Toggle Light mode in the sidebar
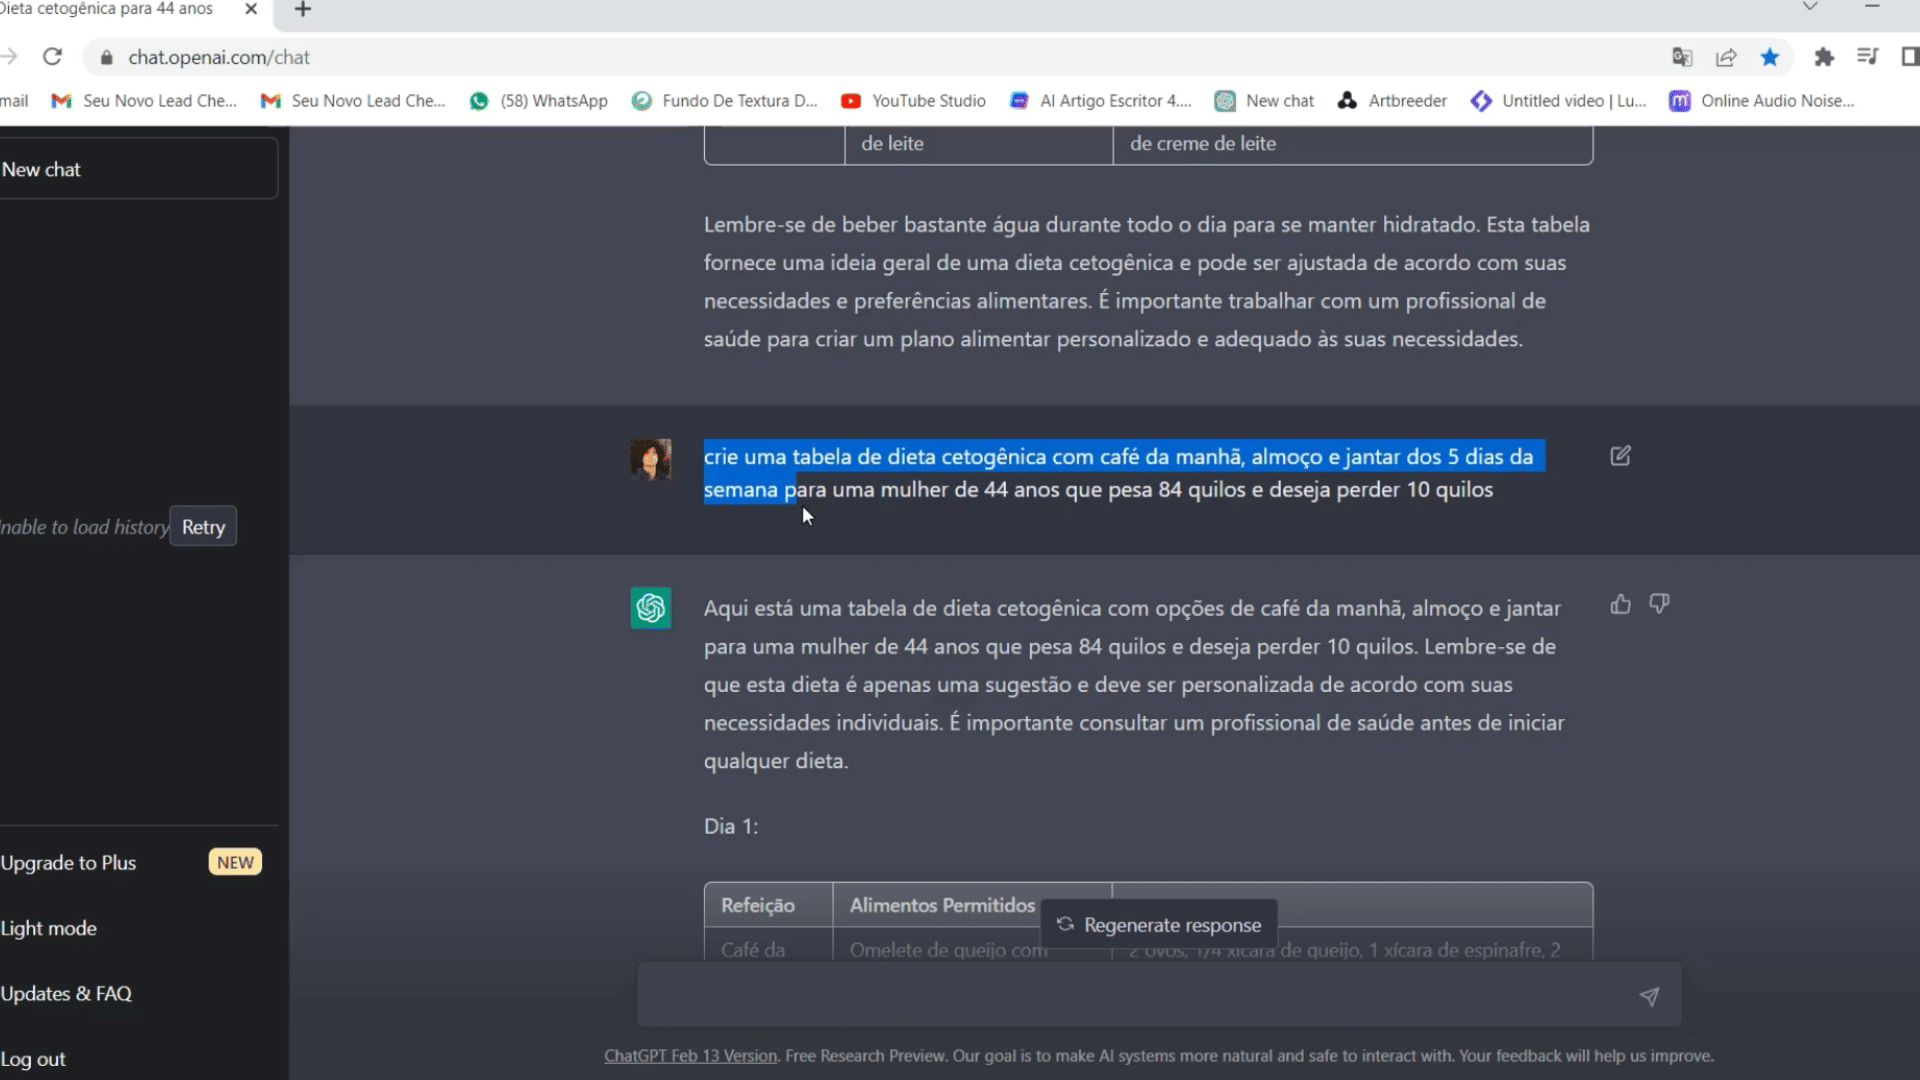Screen dimensions: 1920x1080 point(49,928)
